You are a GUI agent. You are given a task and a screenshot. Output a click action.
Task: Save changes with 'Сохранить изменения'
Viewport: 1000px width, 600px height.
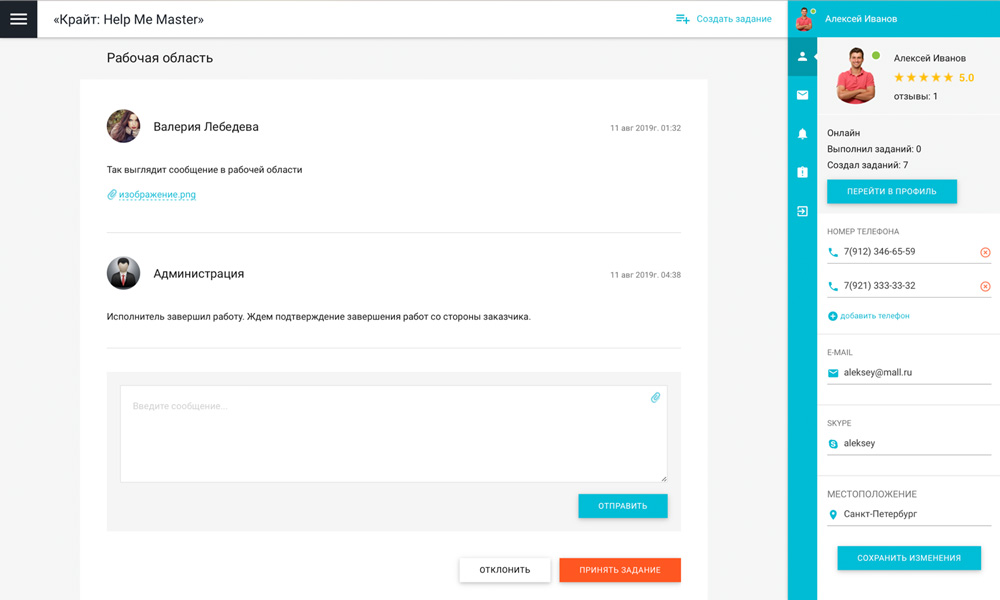click(x=909, y=558)
